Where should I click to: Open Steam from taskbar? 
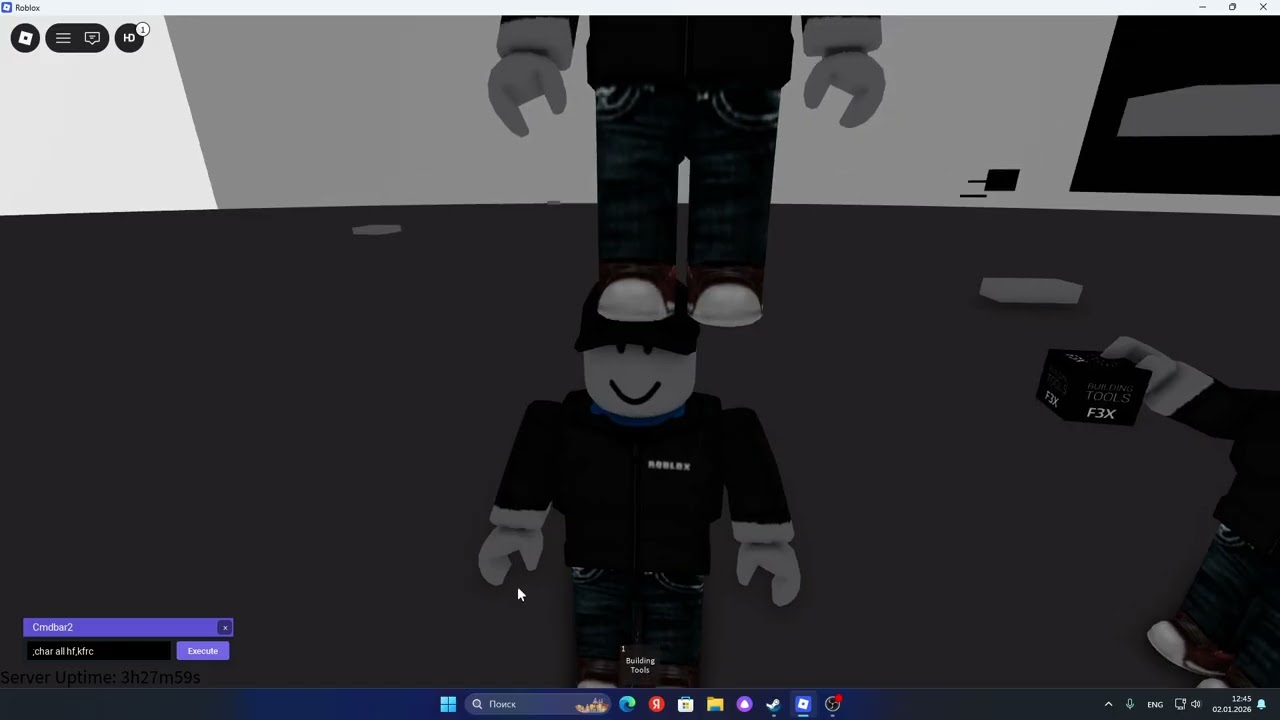pos(773,704)
